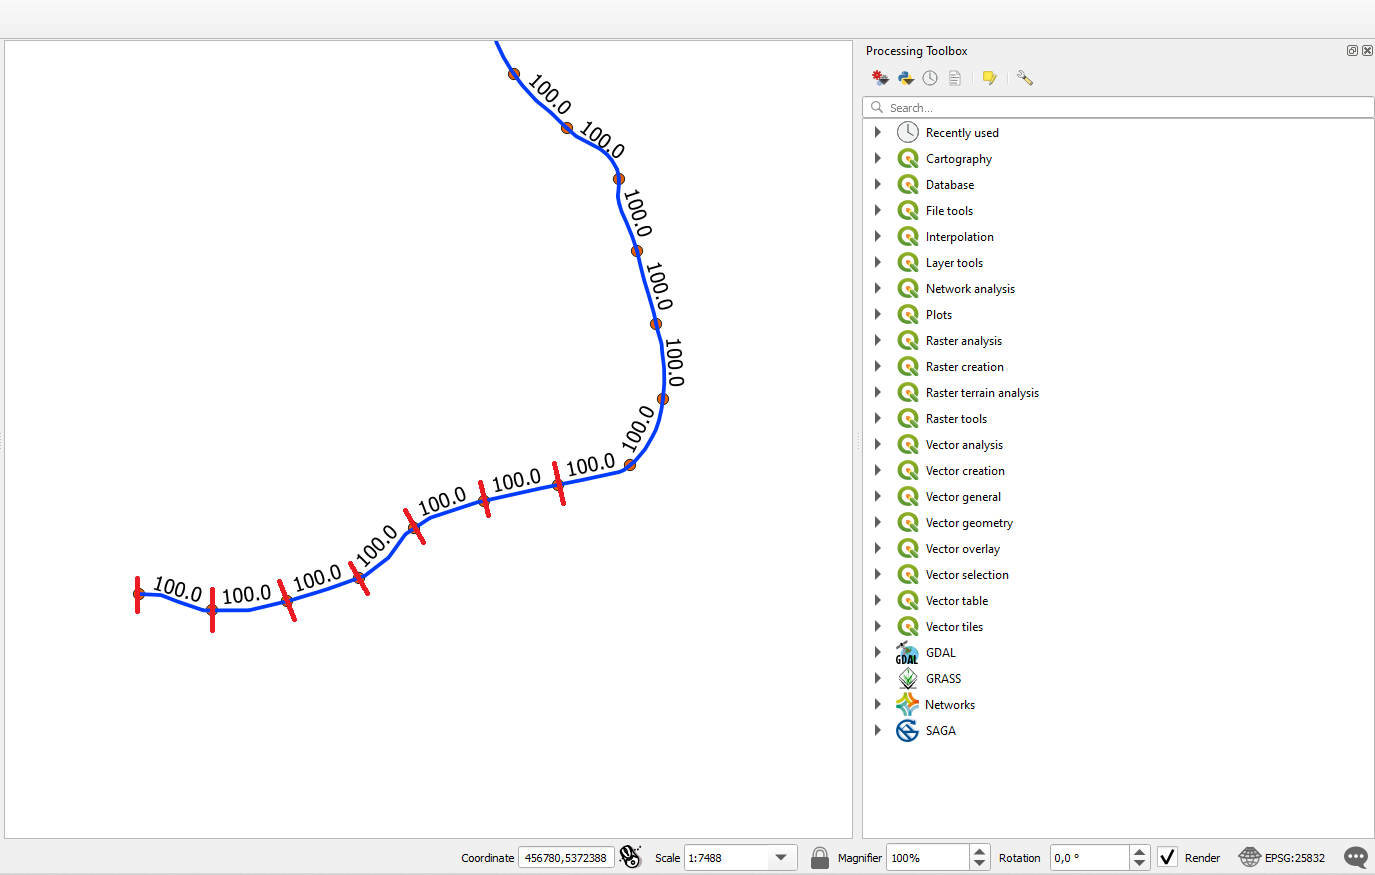This screenshot has height=875, width=1375.
Task: Increase Rotation with up arrow
Action: (x=1140, y=851)
